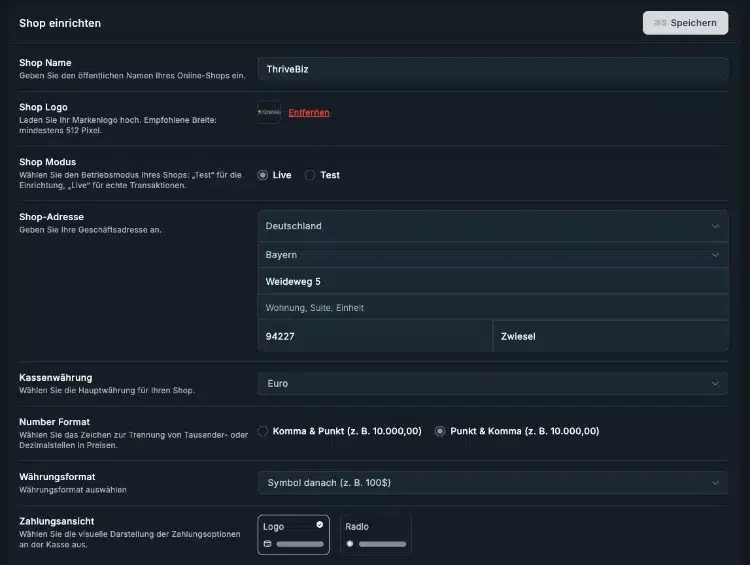Screen dimensions: 750x565
Task: Choose Komma & Punkt number format
Action: (264, 431)
